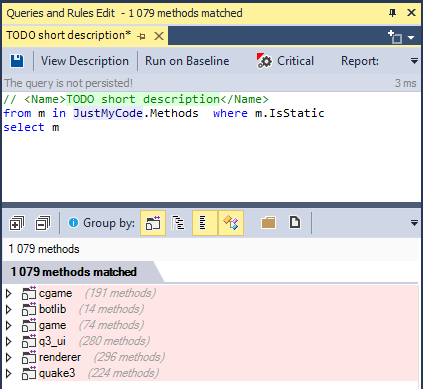This screenshot has width=423, height=389.
Task: Save the query with the floppy disk icon
Action: [x=17, y=61]
